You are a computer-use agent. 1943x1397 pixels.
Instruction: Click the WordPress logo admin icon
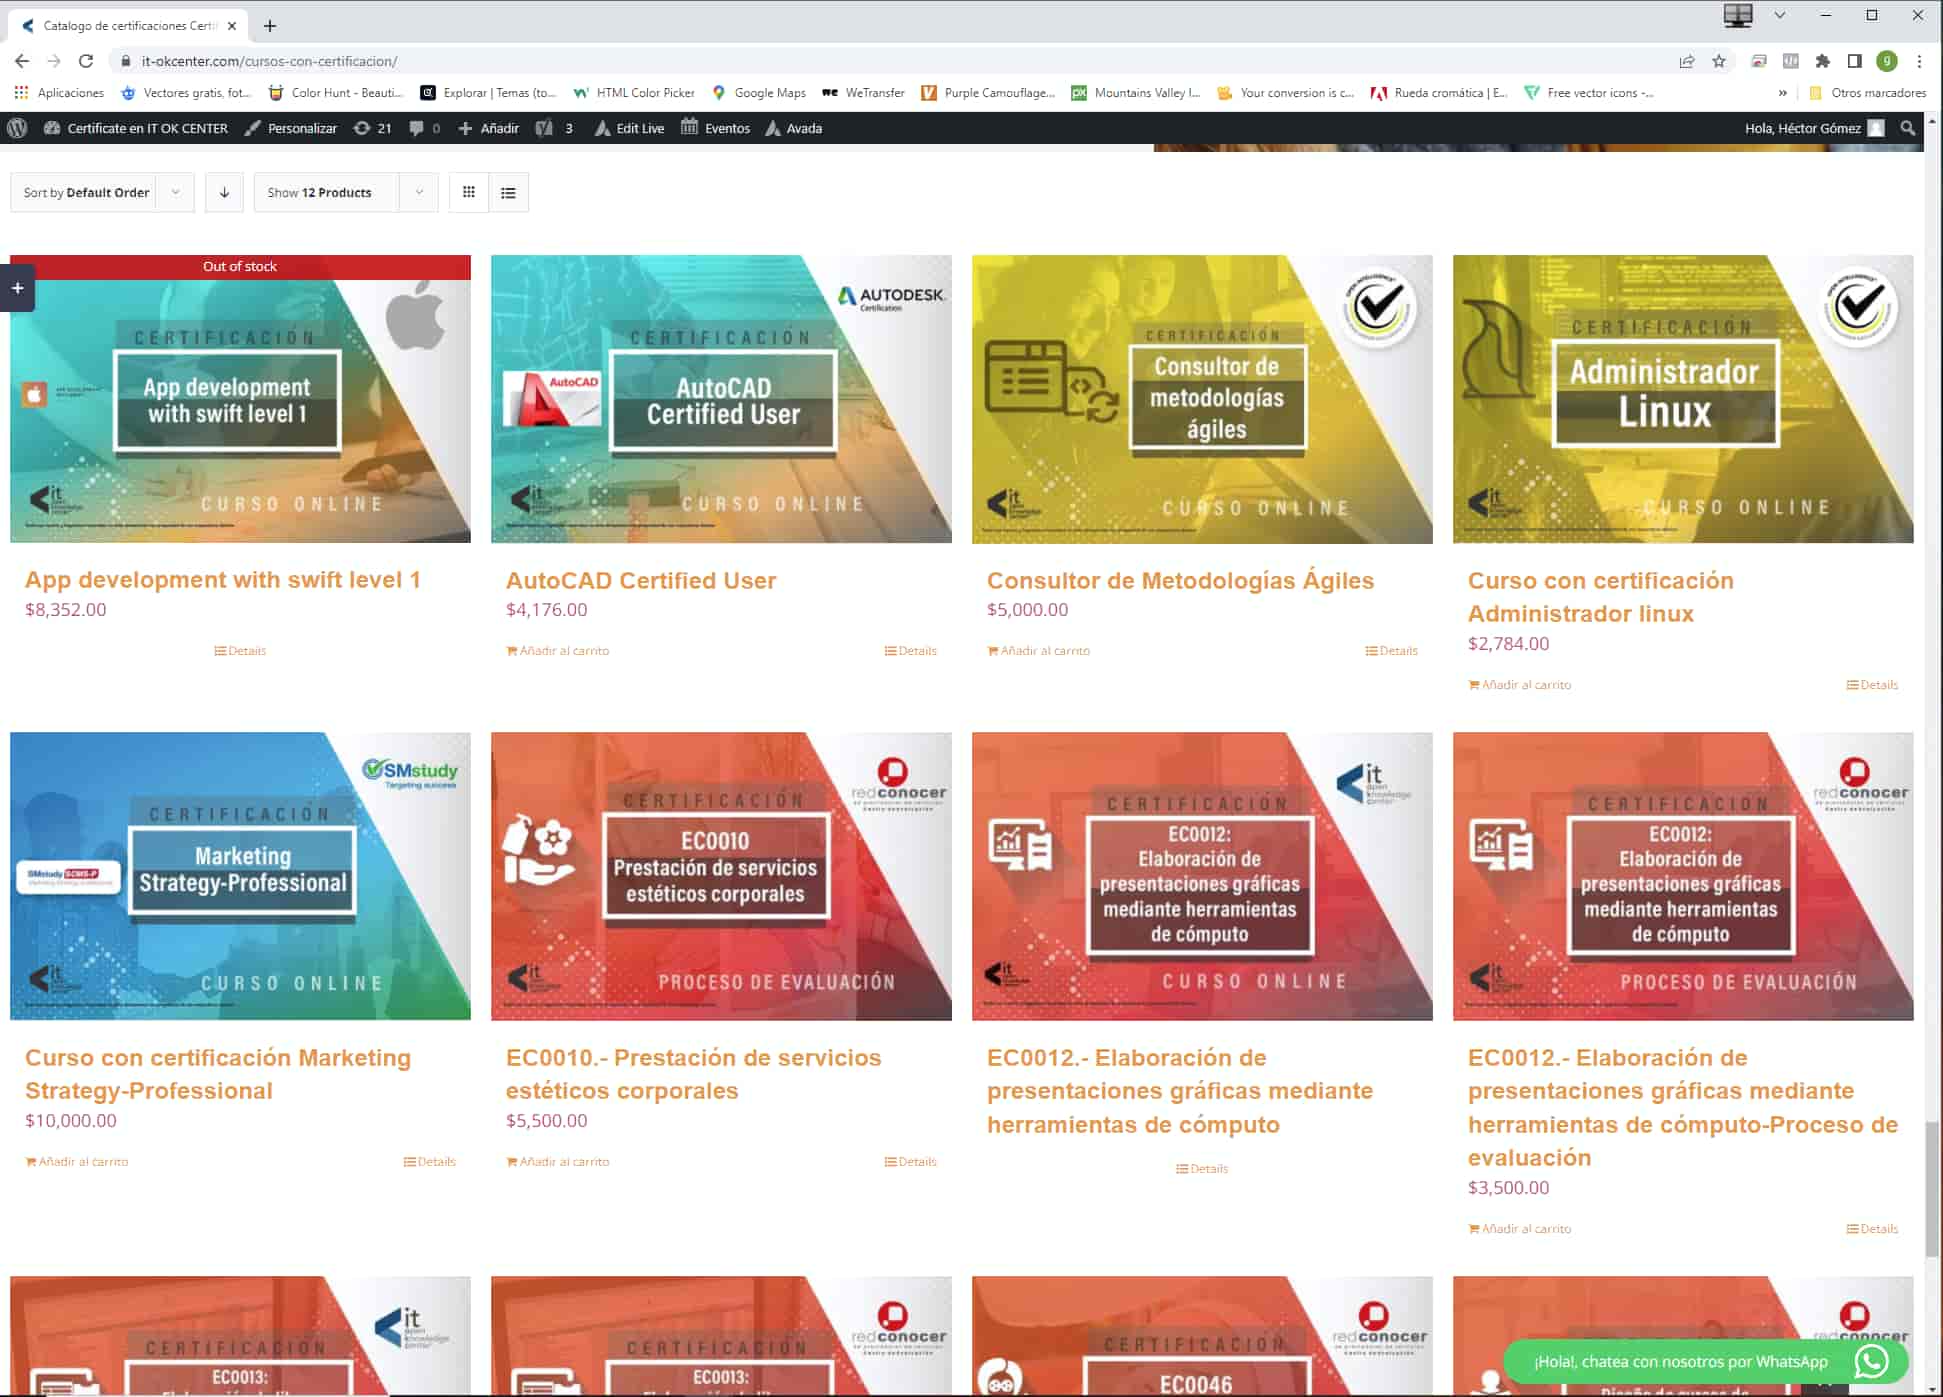point(17,128)
